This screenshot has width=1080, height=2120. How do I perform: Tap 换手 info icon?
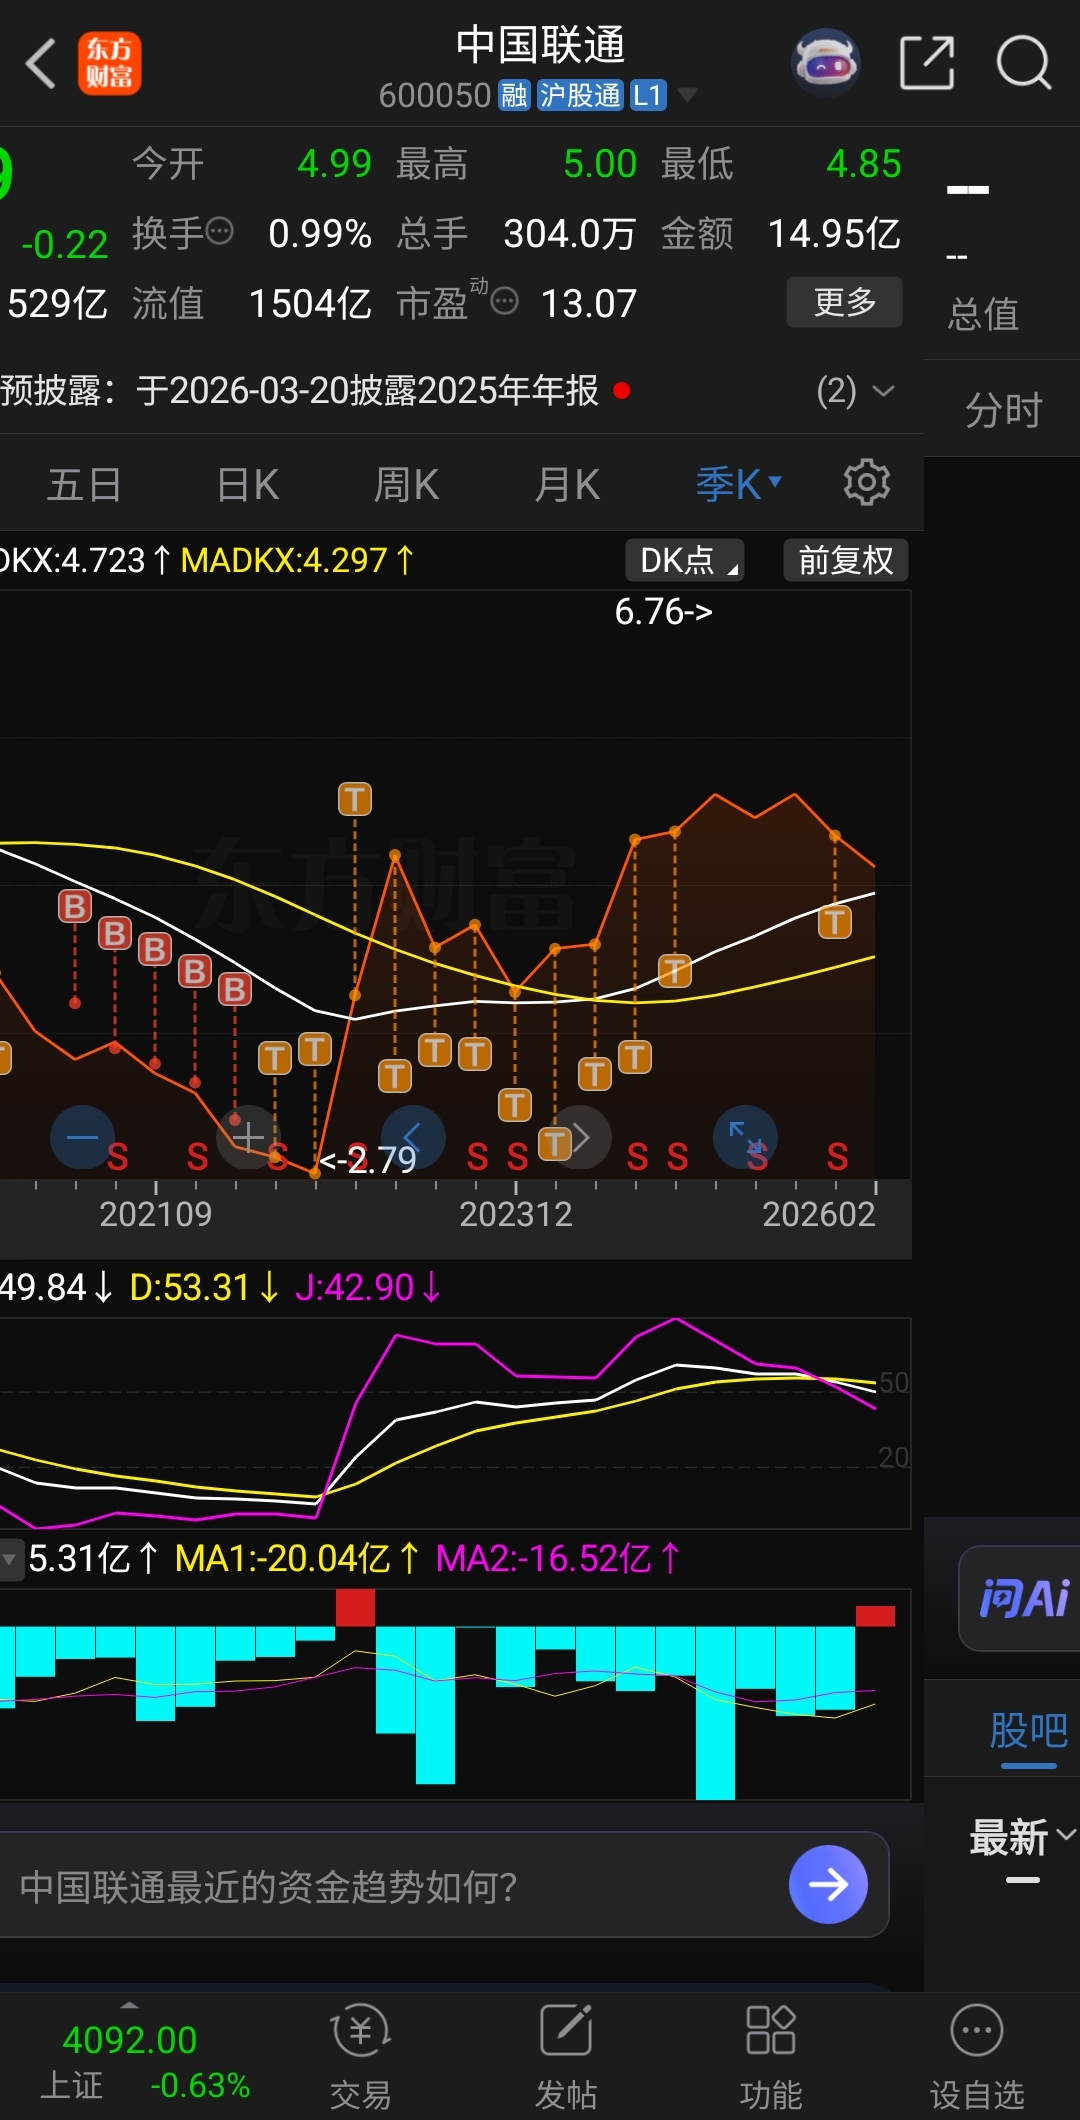(220, 231)
